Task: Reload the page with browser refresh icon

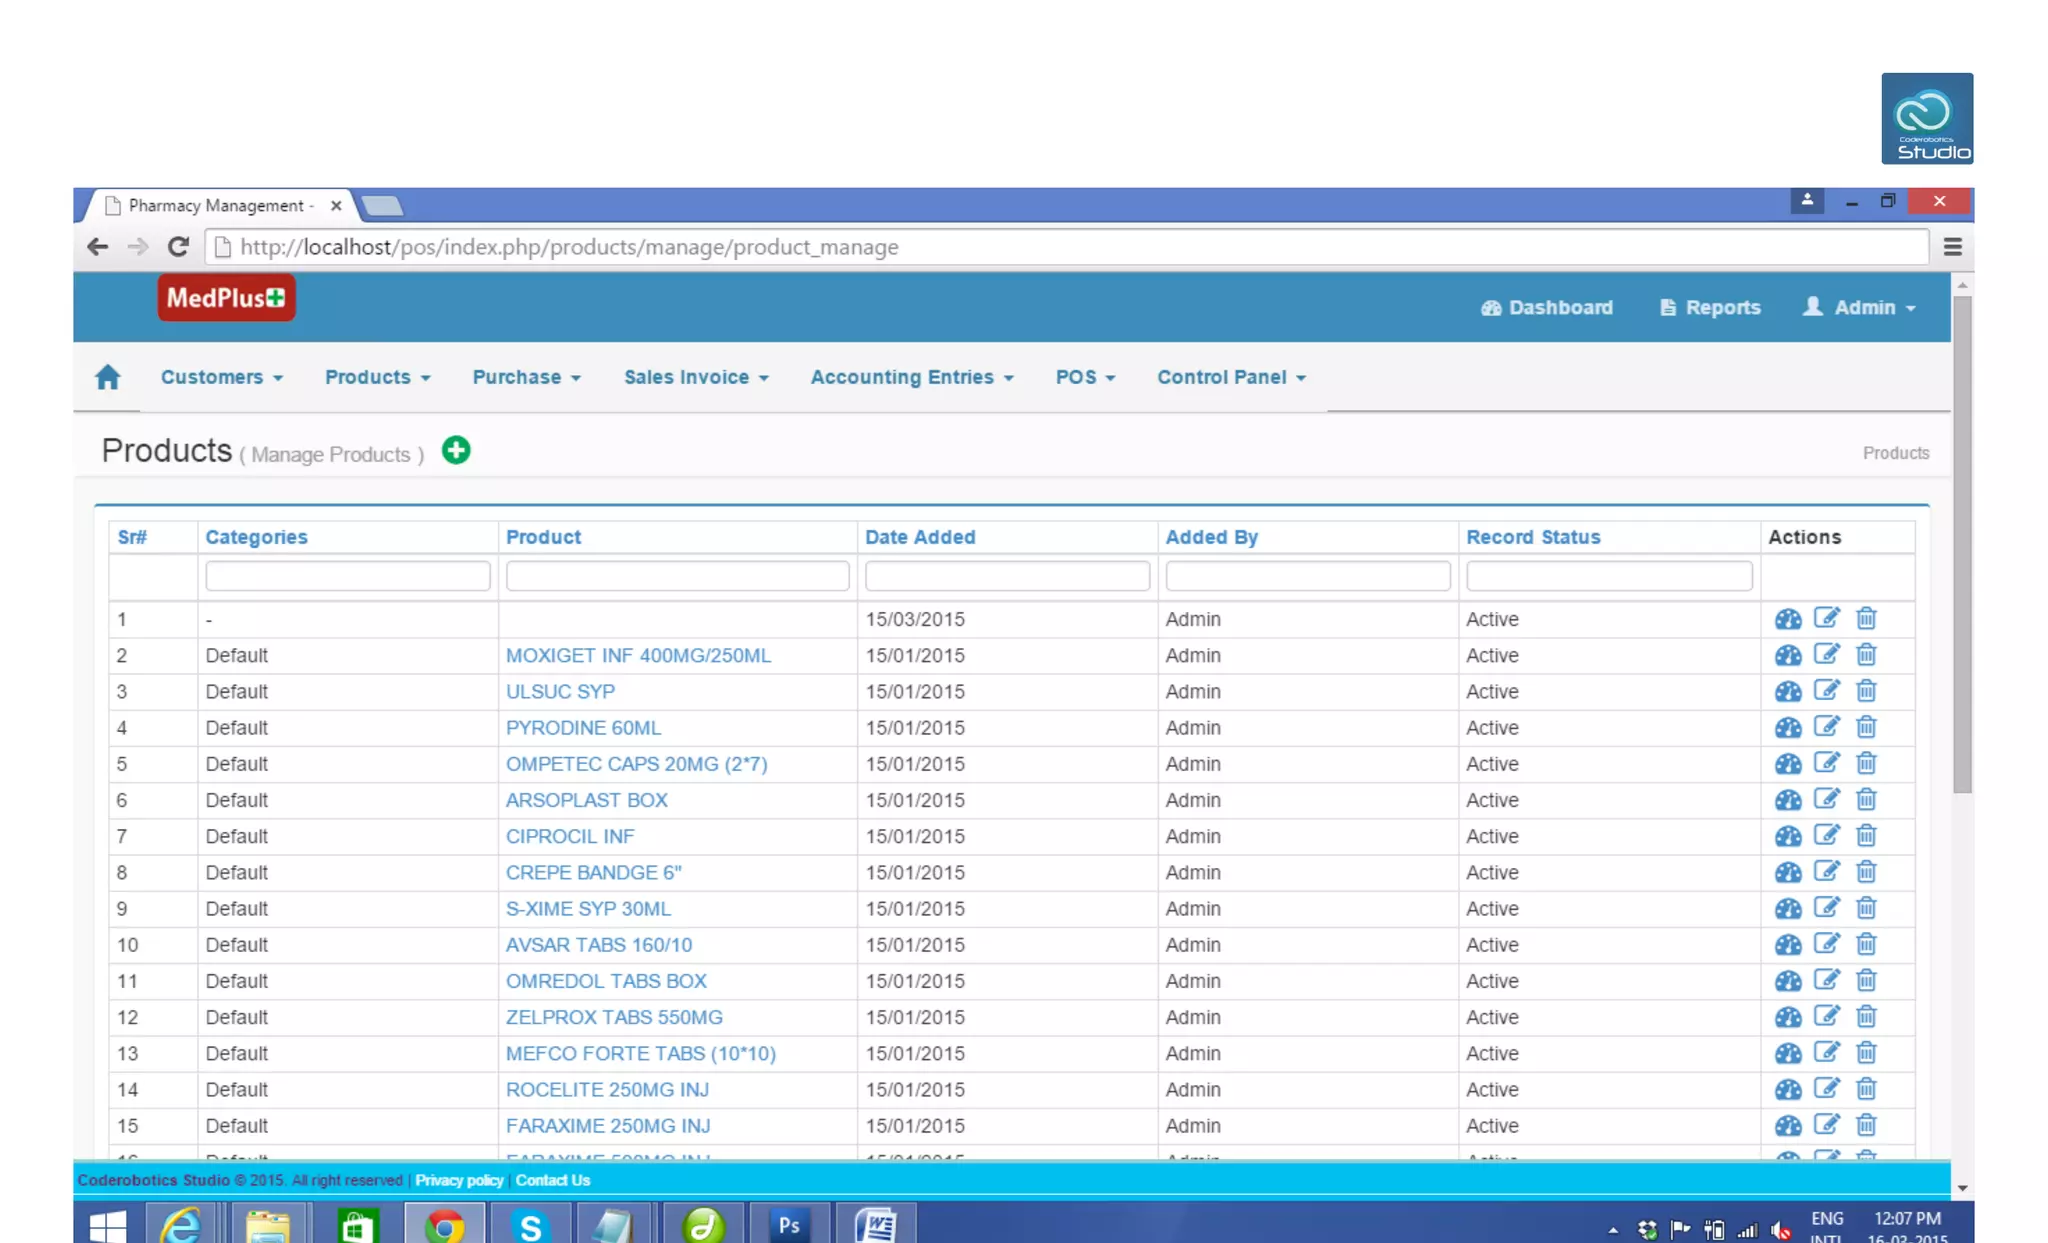Action: click(x=178, y=247)
